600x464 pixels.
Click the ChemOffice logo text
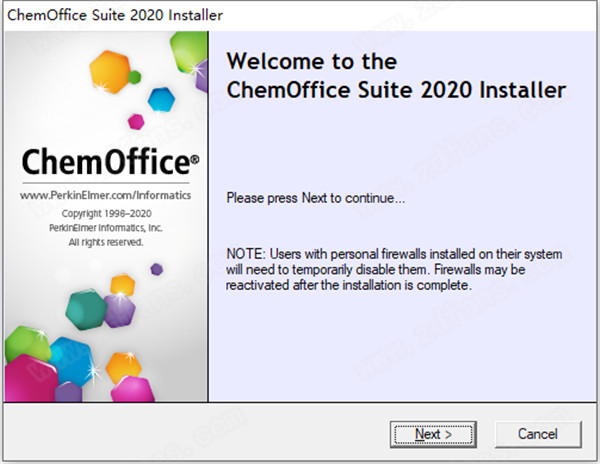(x=105, y=163)
